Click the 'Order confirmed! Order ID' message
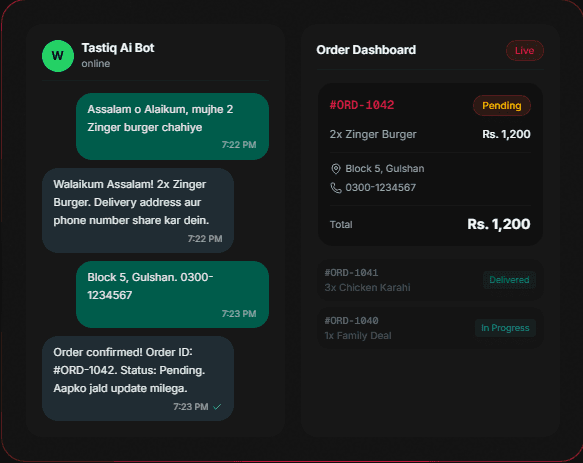The width and height of the screenshot is (583, 463). click(138, 379)
